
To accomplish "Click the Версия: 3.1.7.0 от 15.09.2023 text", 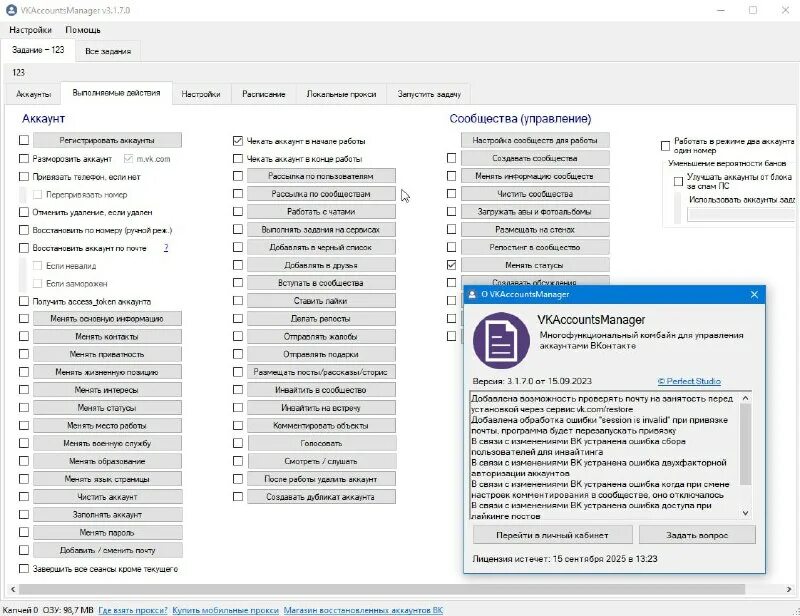I will point(532,381).
